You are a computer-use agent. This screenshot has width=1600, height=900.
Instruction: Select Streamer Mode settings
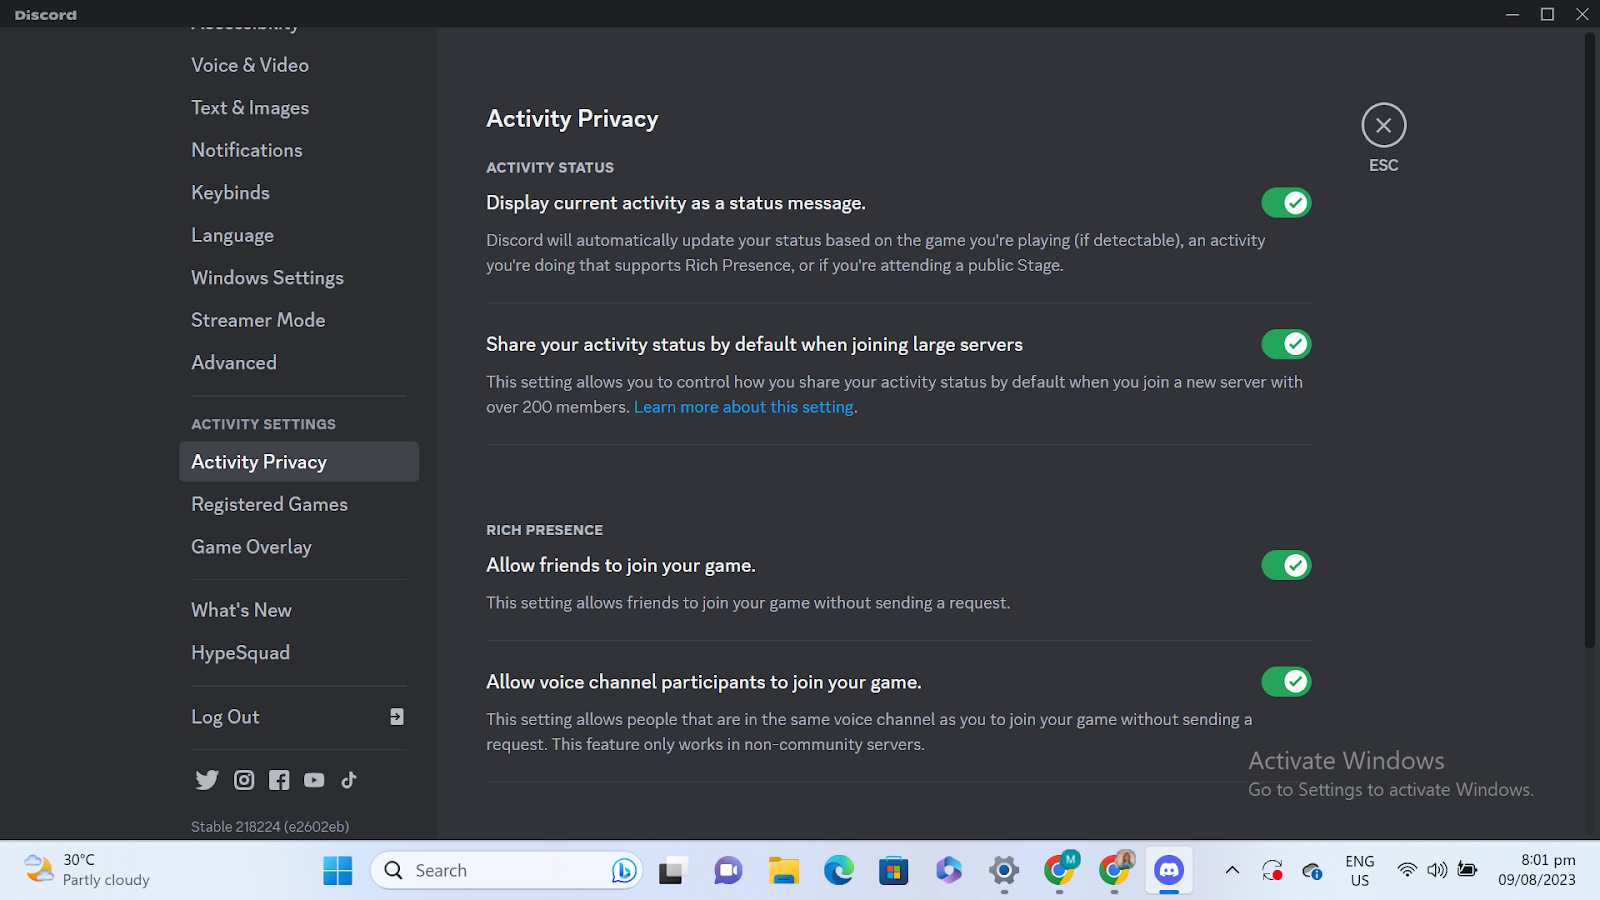(299, 320)
